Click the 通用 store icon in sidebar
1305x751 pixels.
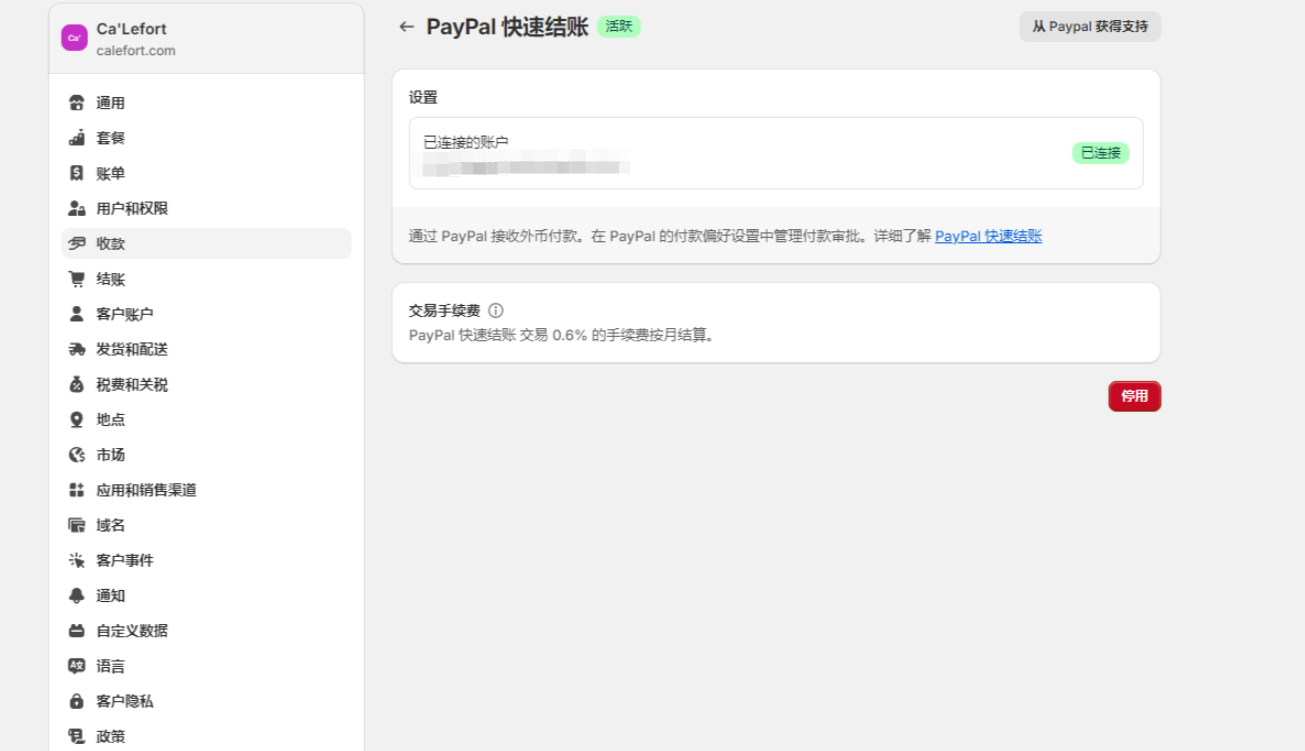click(77, 103)
